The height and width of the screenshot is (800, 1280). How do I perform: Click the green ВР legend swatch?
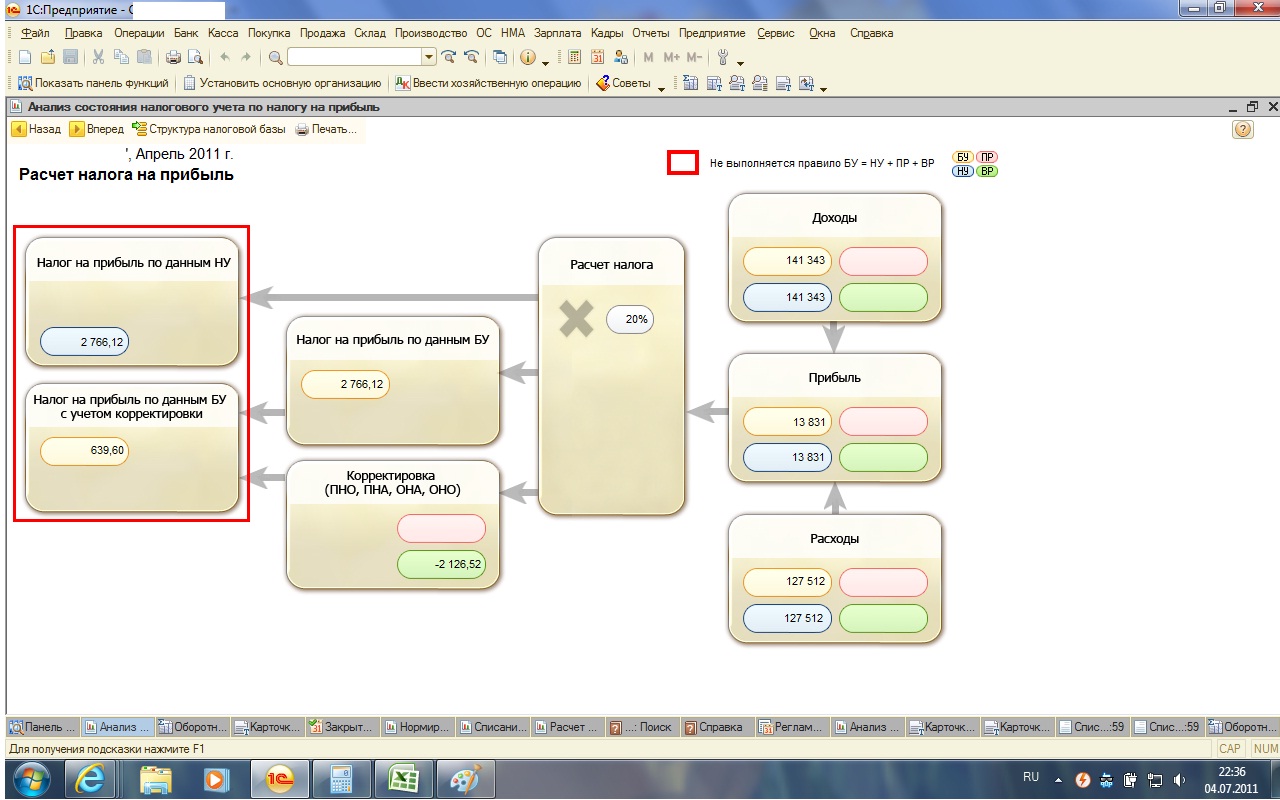[987, 172]
